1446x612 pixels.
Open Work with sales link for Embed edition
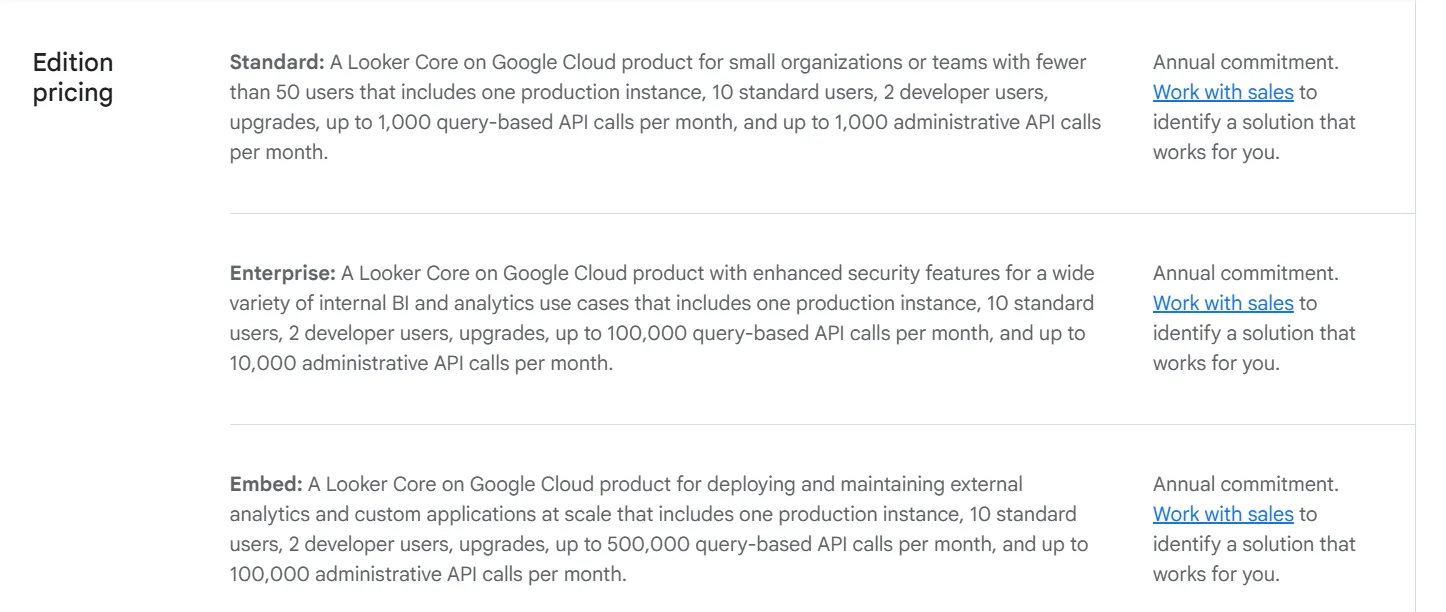click(1223, 514)
